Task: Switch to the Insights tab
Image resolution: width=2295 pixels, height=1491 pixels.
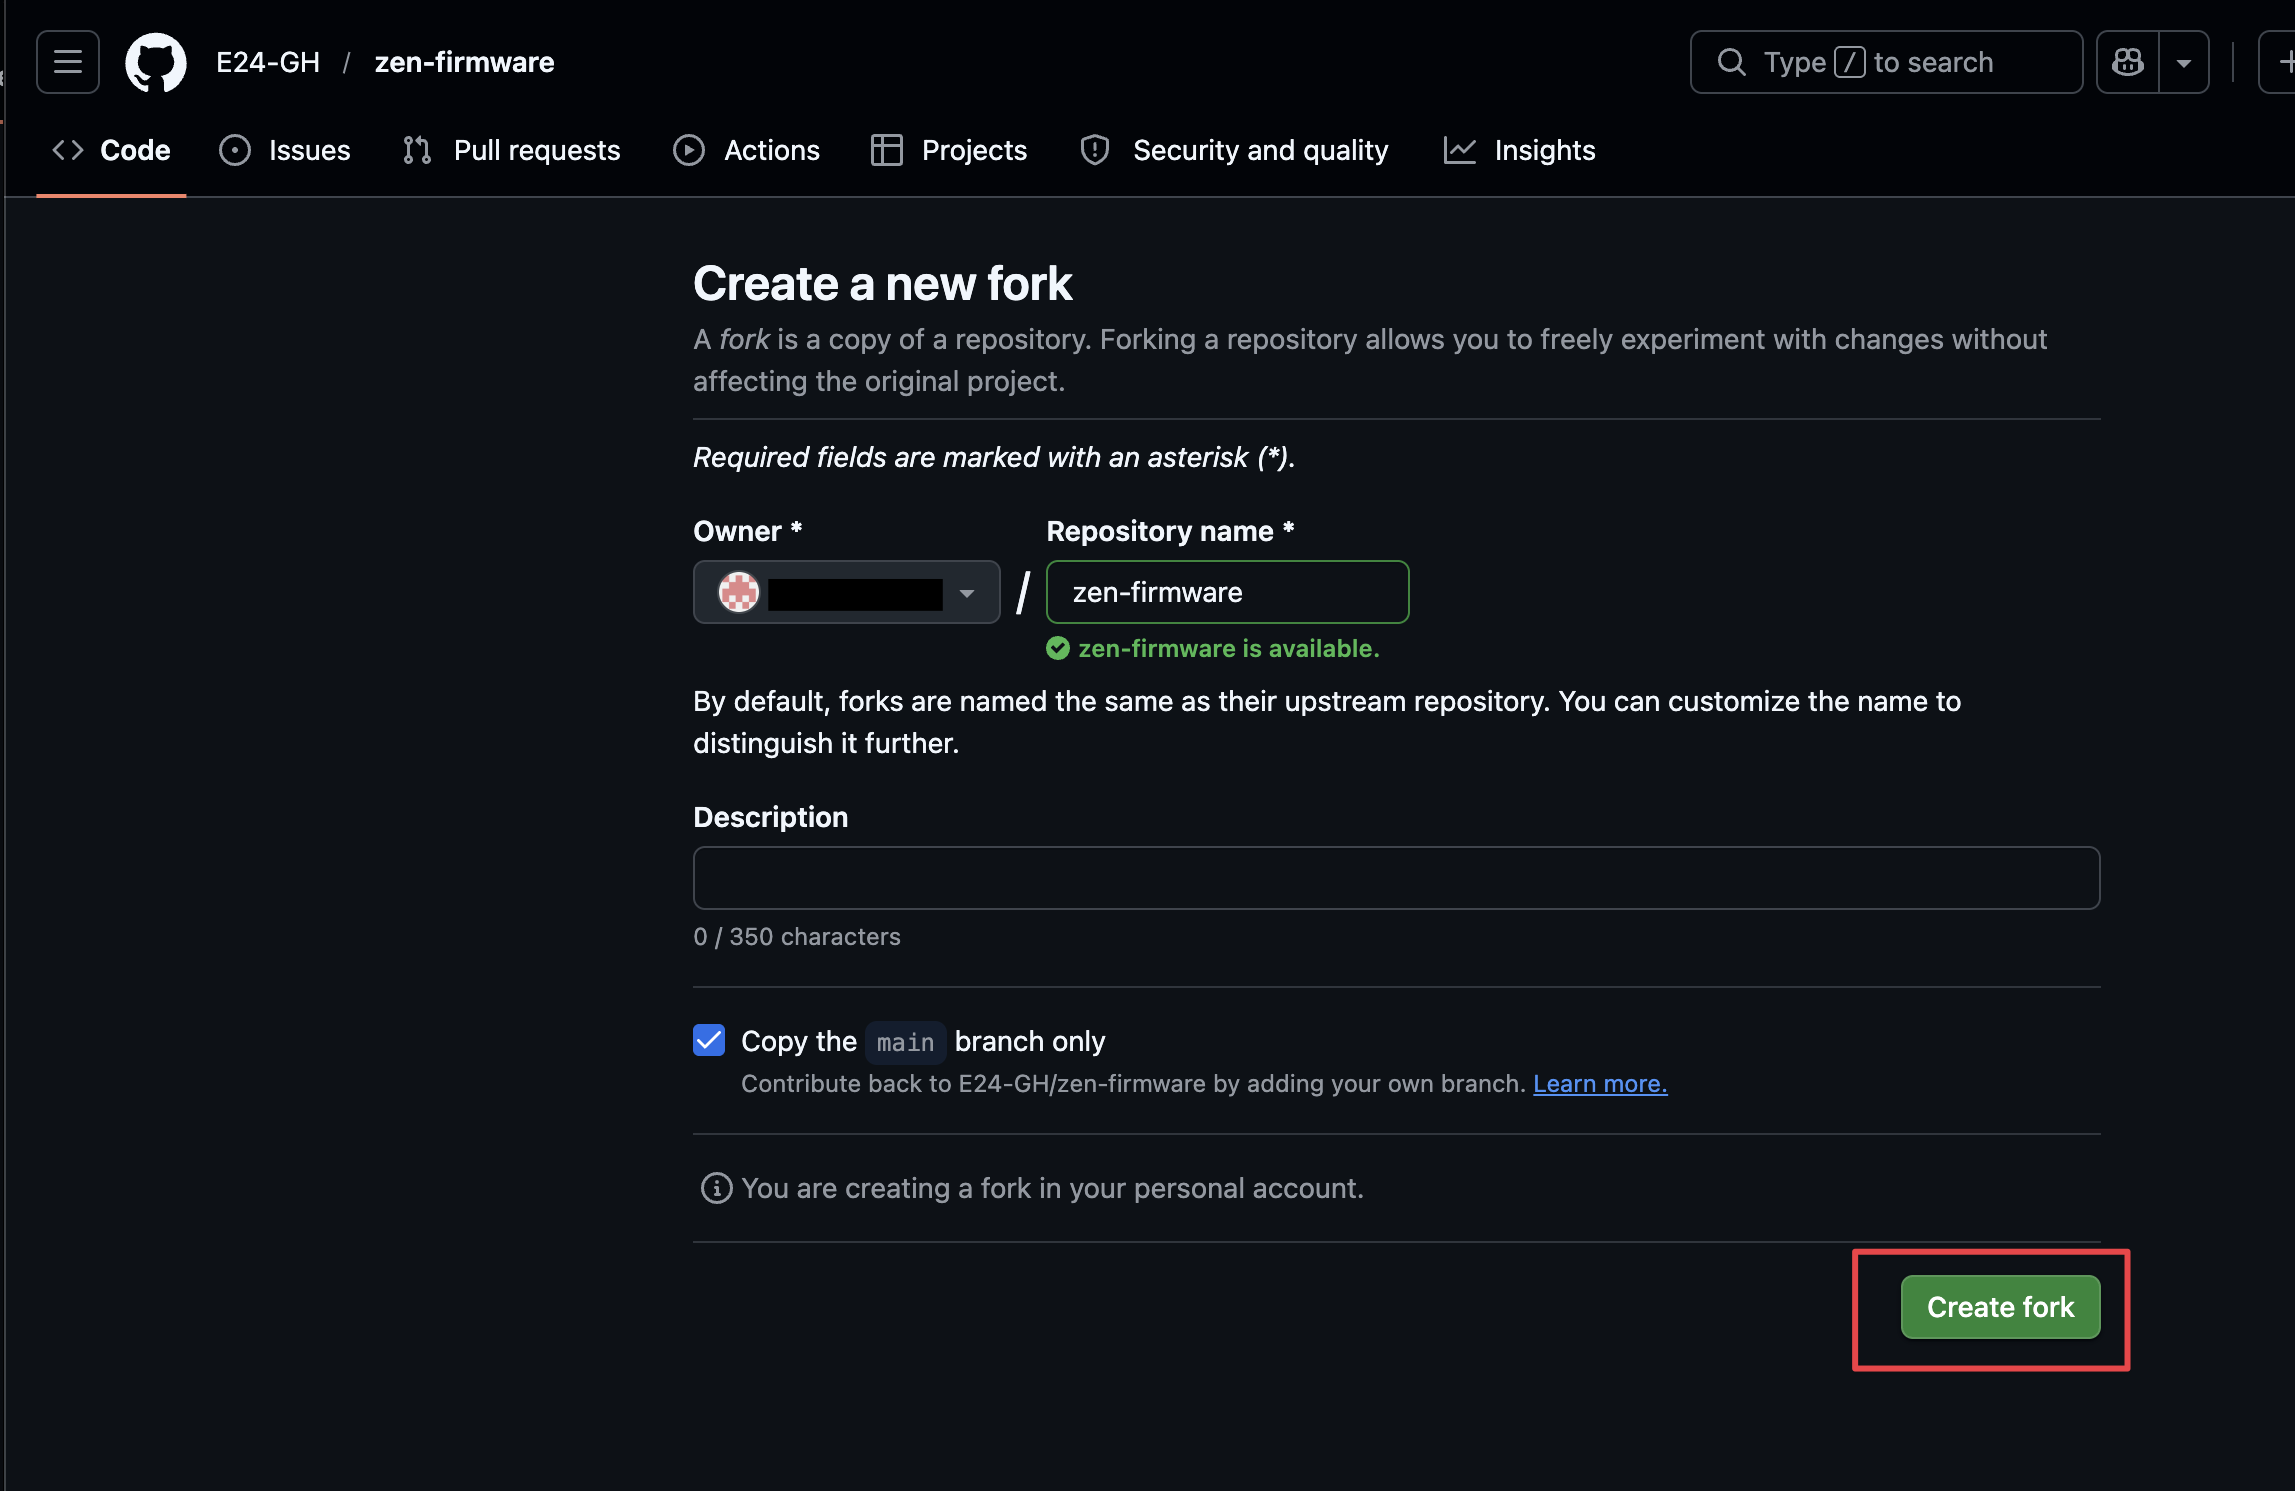Action: click(1520, 150)
